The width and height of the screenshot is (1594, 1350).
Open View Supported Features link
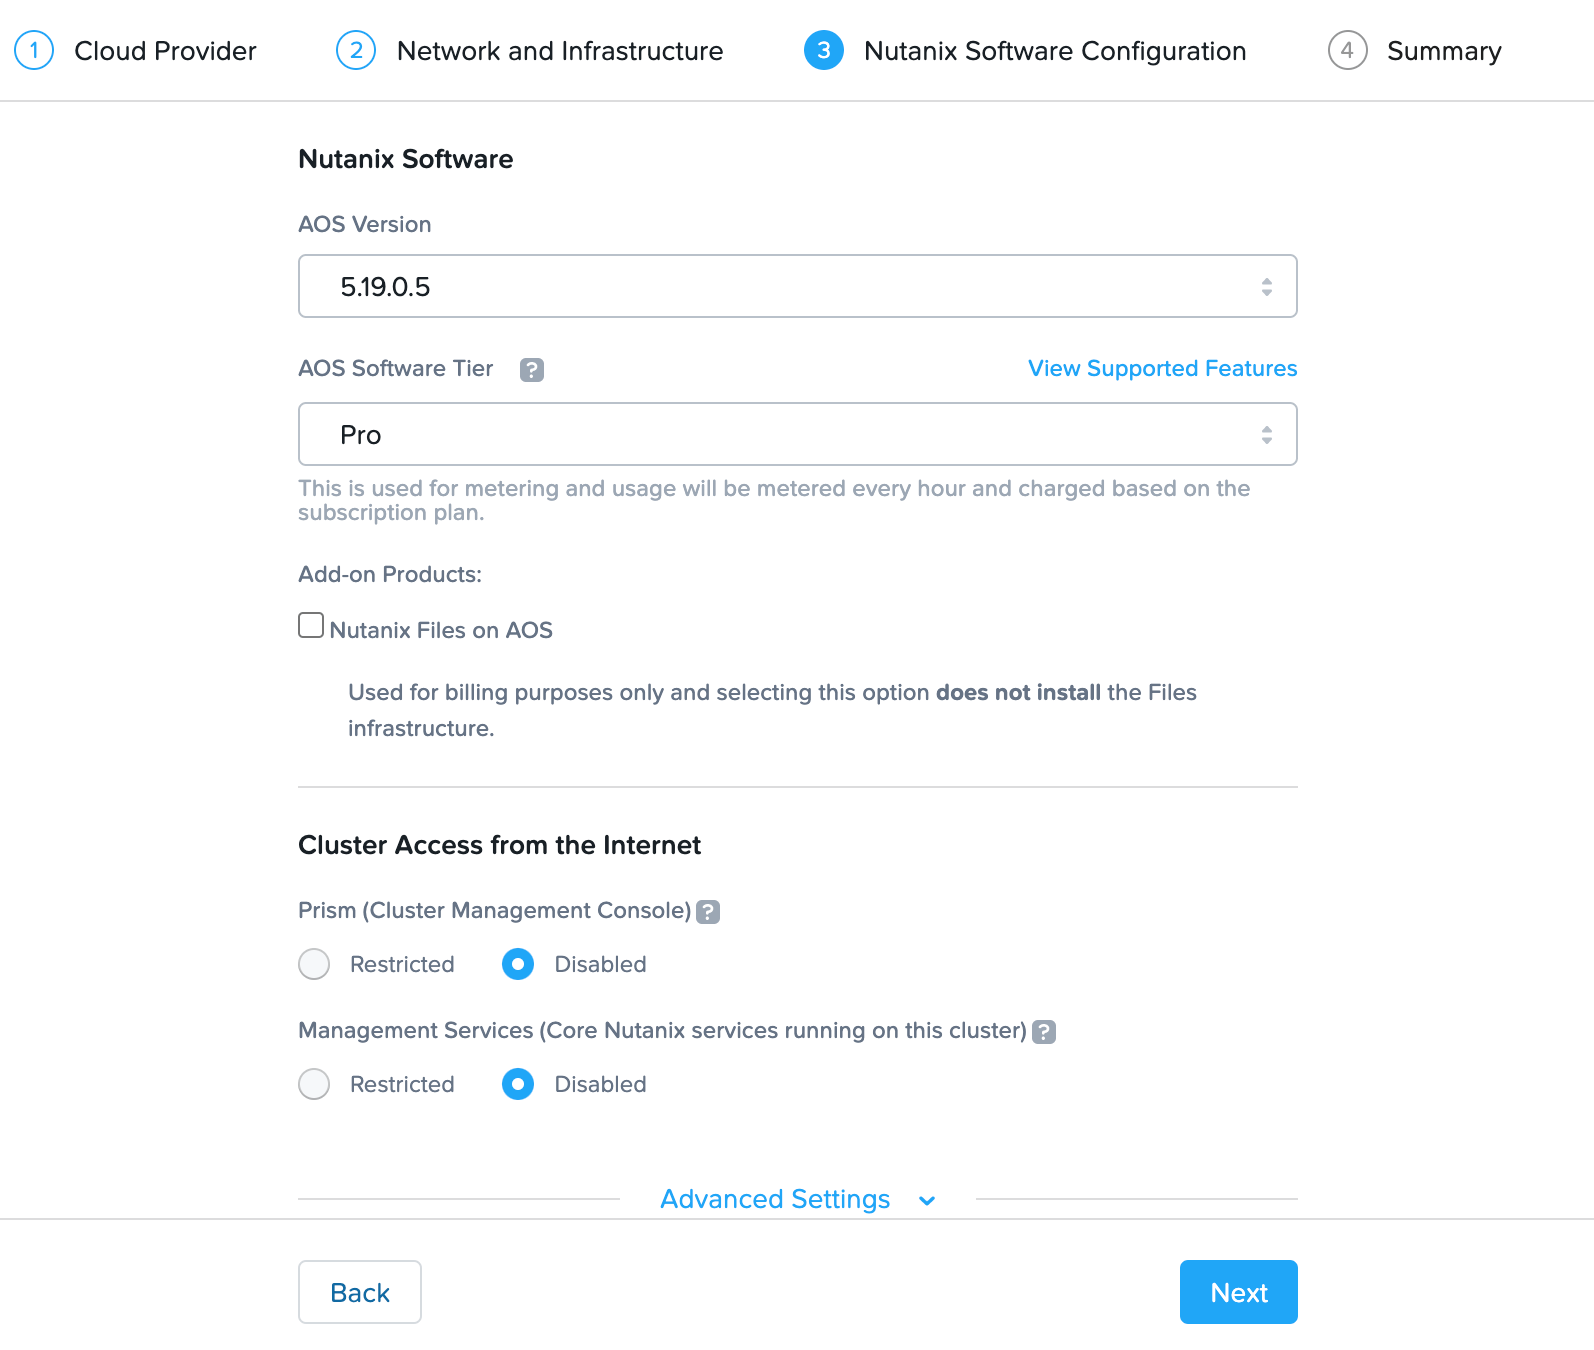click(x=1162, y=368)
